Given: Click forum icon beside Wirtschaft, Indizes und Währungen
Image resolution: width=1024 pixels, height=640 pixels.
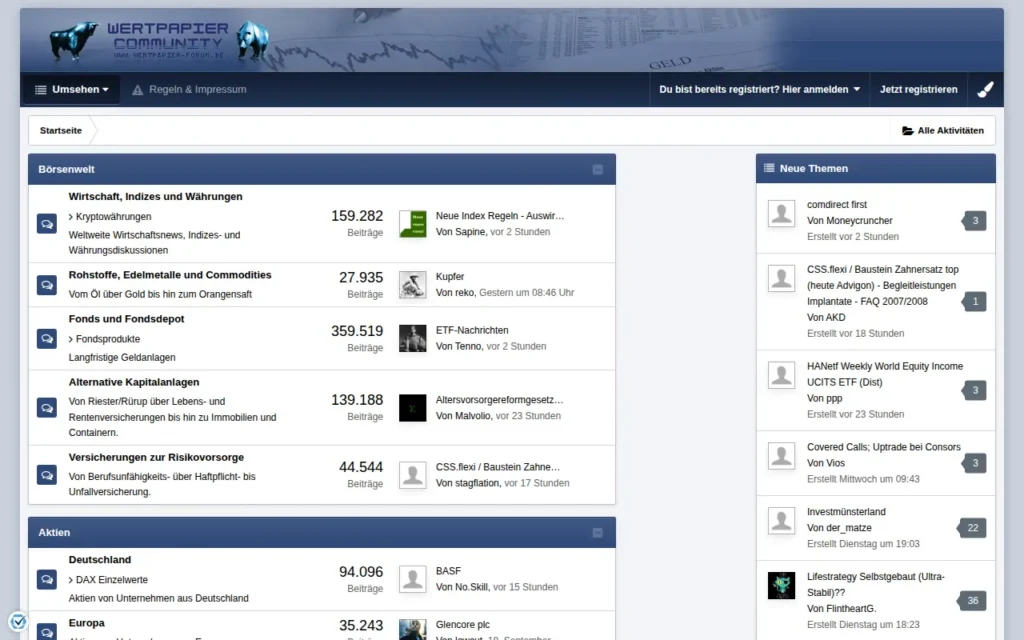Looking at the screenshot, I should [46, 224].
